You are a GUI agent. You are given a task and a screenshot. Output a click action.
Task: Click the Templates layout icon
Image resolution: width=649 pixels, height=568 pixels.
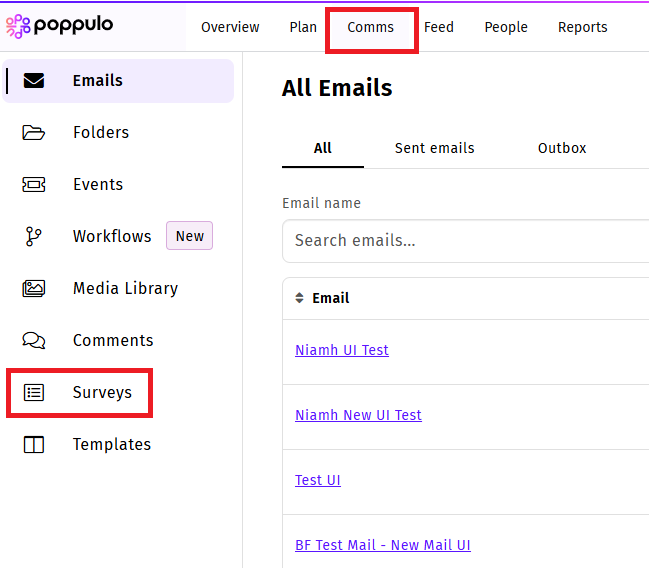[34, 445]
